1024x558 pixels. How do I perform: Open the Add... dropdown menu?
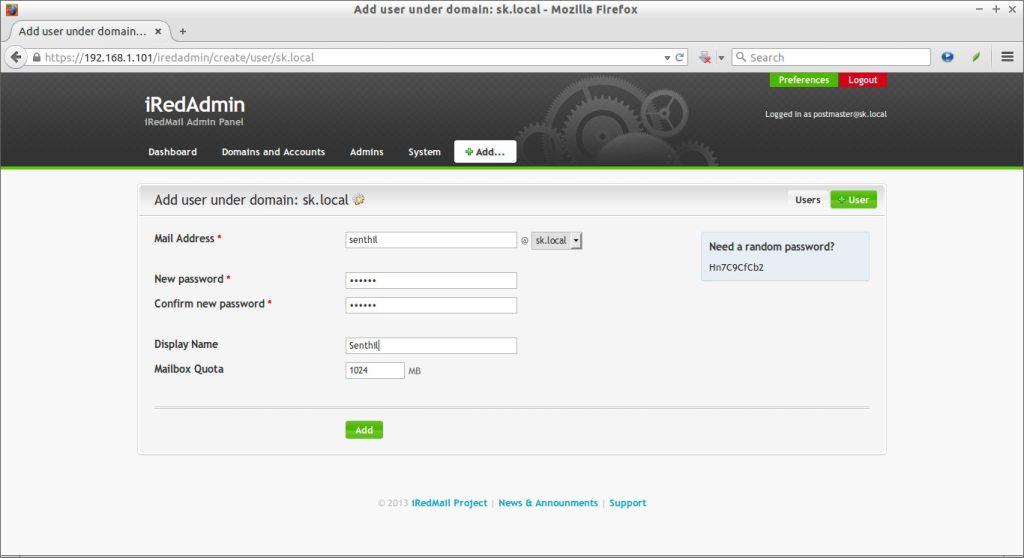tap(485, 152)
